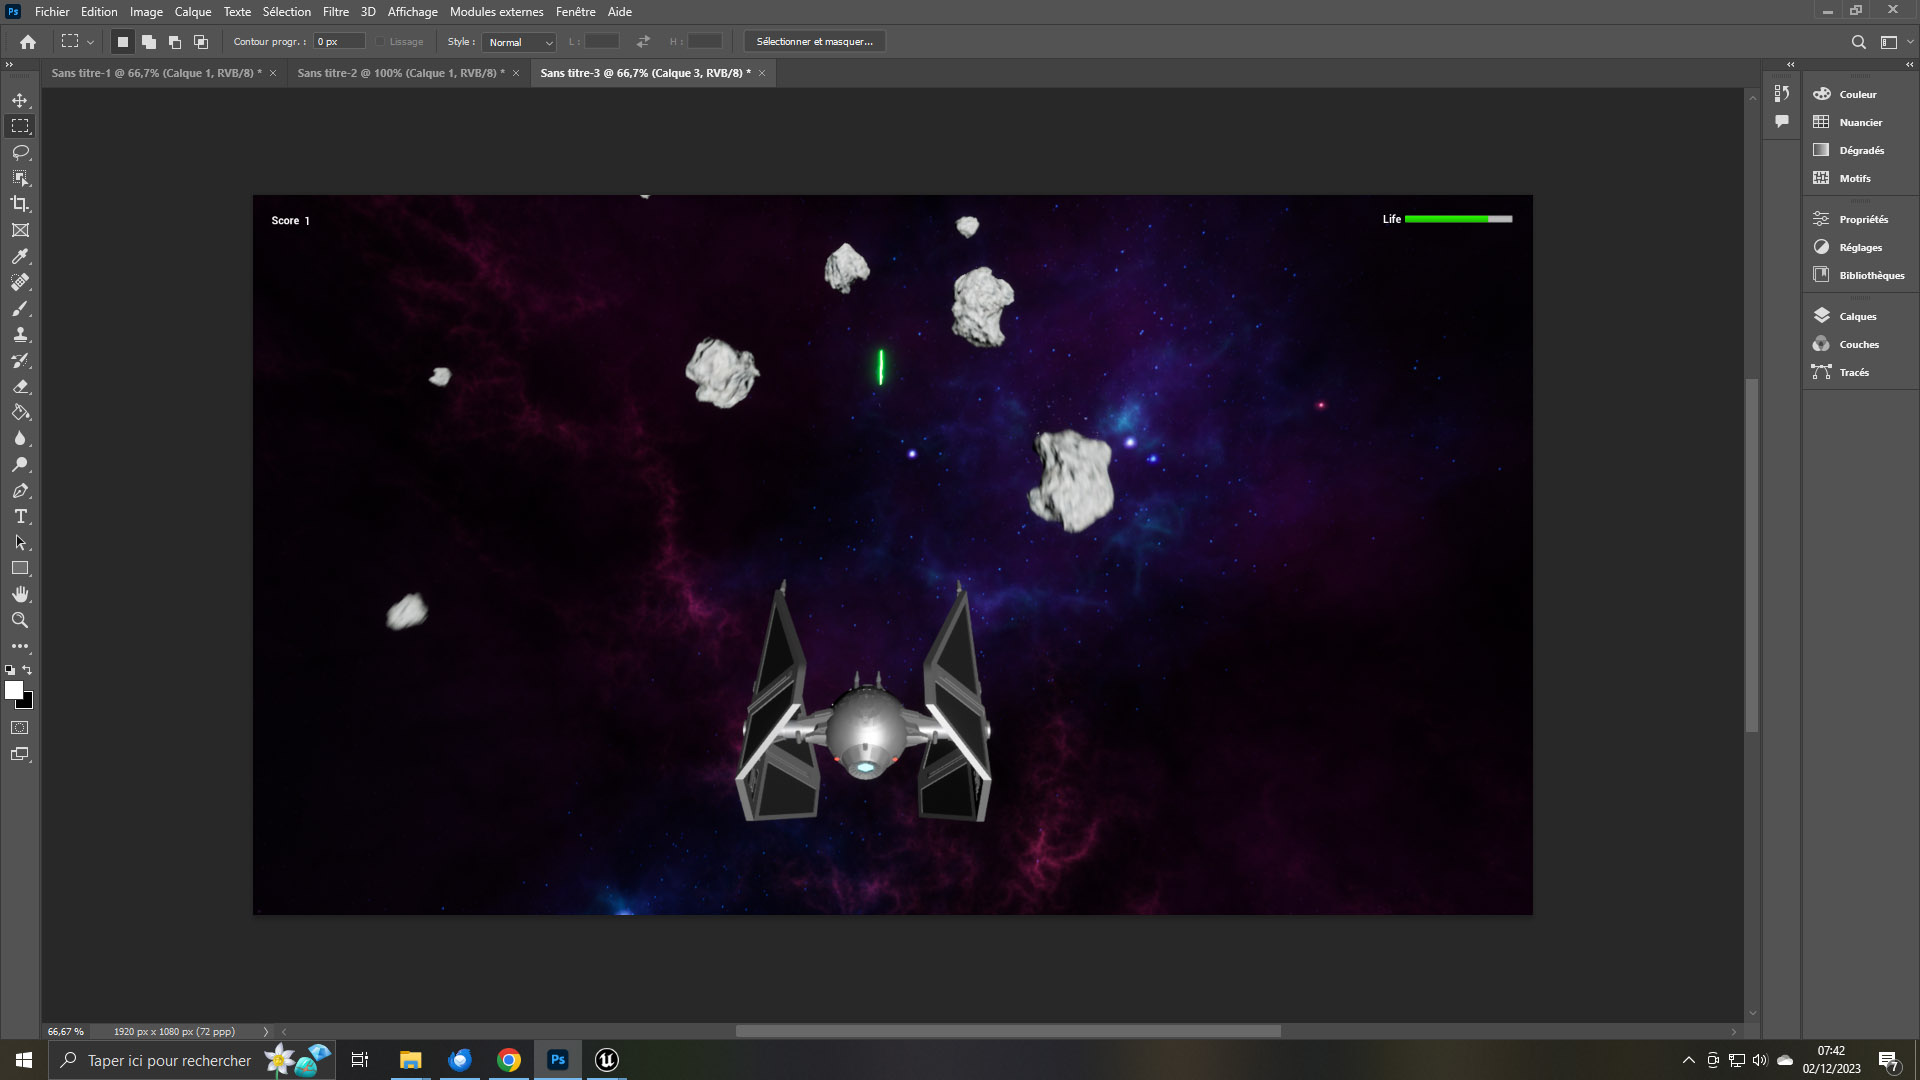Open the Search magnifier icon
1920x1080 pixels.
[x=1858, y=42]
